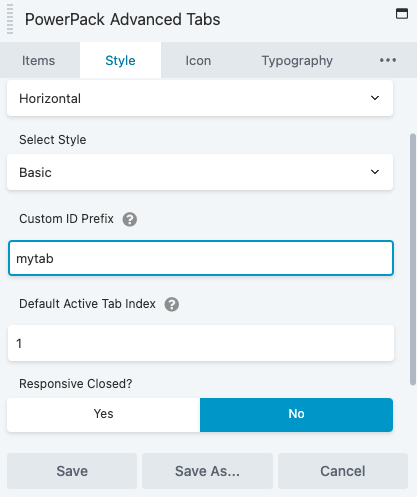
Task: Show help for Default Active Tab Index
Action: 172,304
